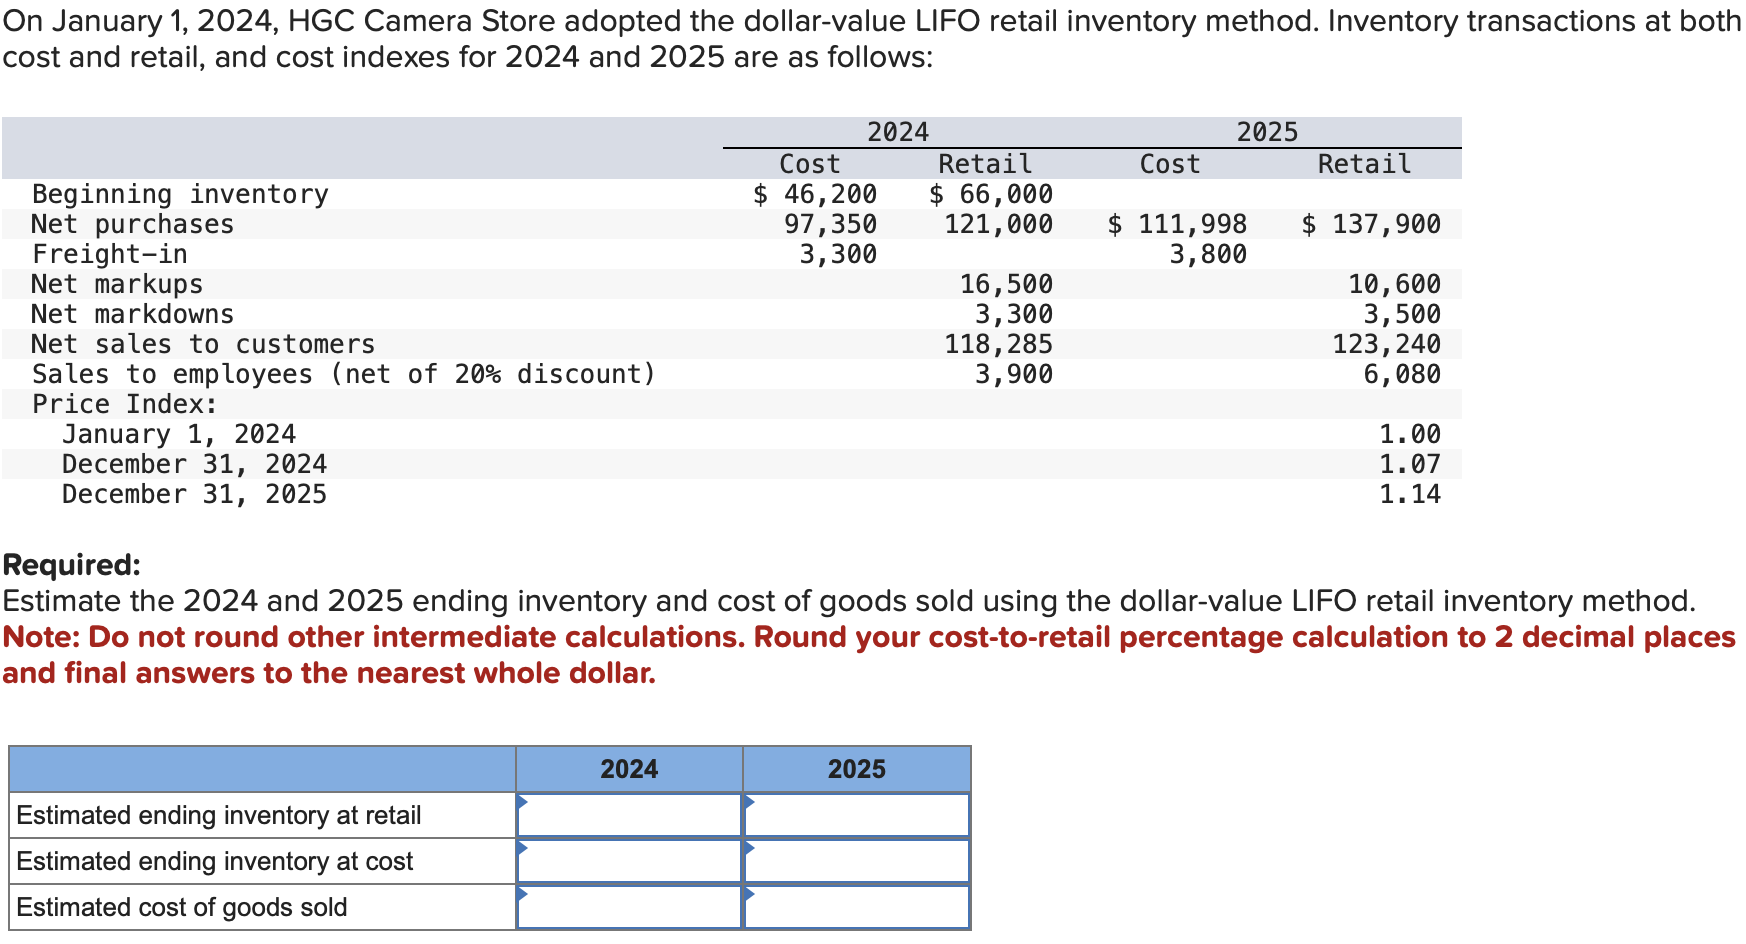The width and height of the screenshot is (1746, 944).
Task: Click the 'Estimated ending inventory at cost' label
Action: [215, 861]
